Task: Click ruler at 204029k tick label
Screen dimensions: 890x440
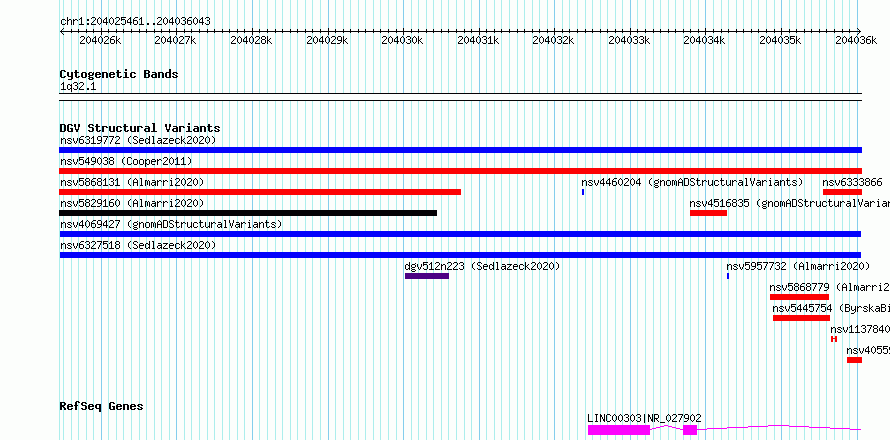Action: click(327, 40)
